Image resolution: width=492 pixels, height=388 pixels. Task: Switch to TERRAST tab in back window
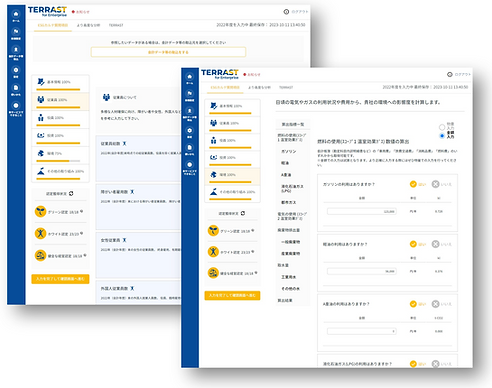point(116,25)
